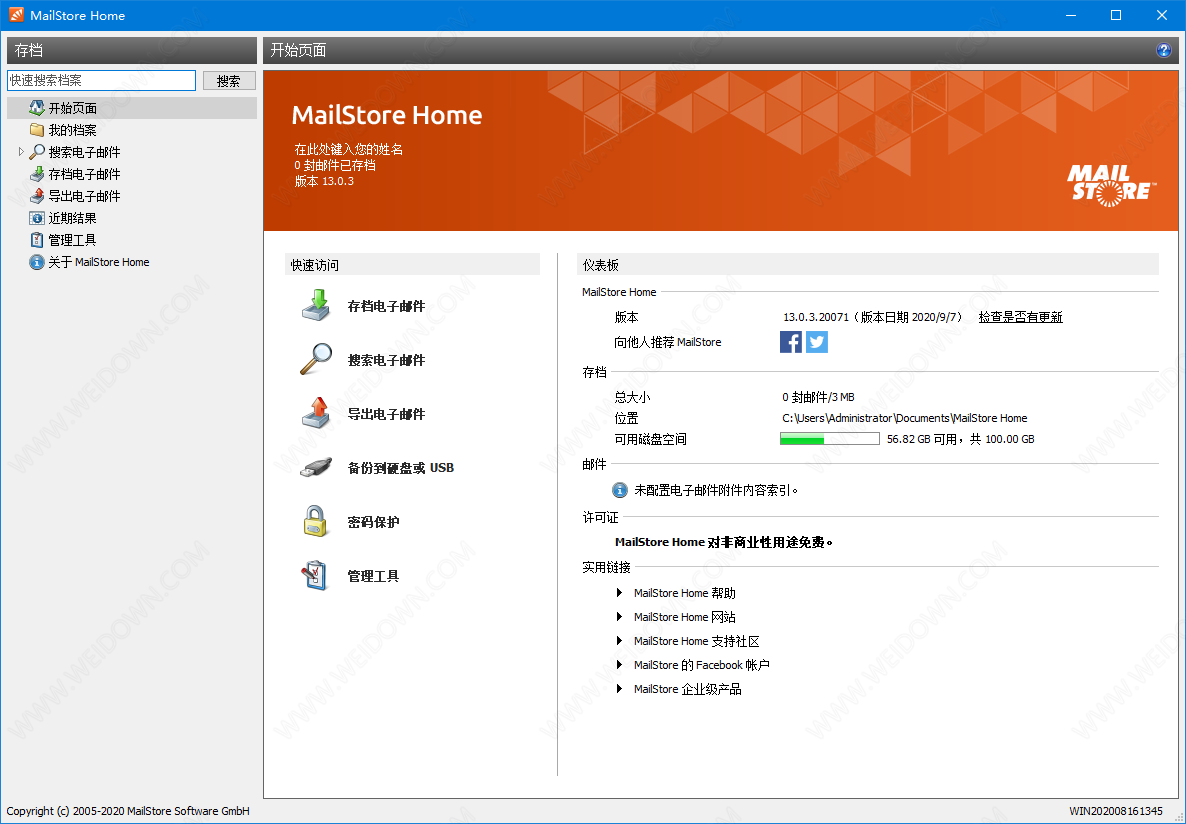Image resolution: width=1186 pixels, height=824 pixels.
Task: Open MailStore Home 网站 link
Action: (x=685, y=617)
